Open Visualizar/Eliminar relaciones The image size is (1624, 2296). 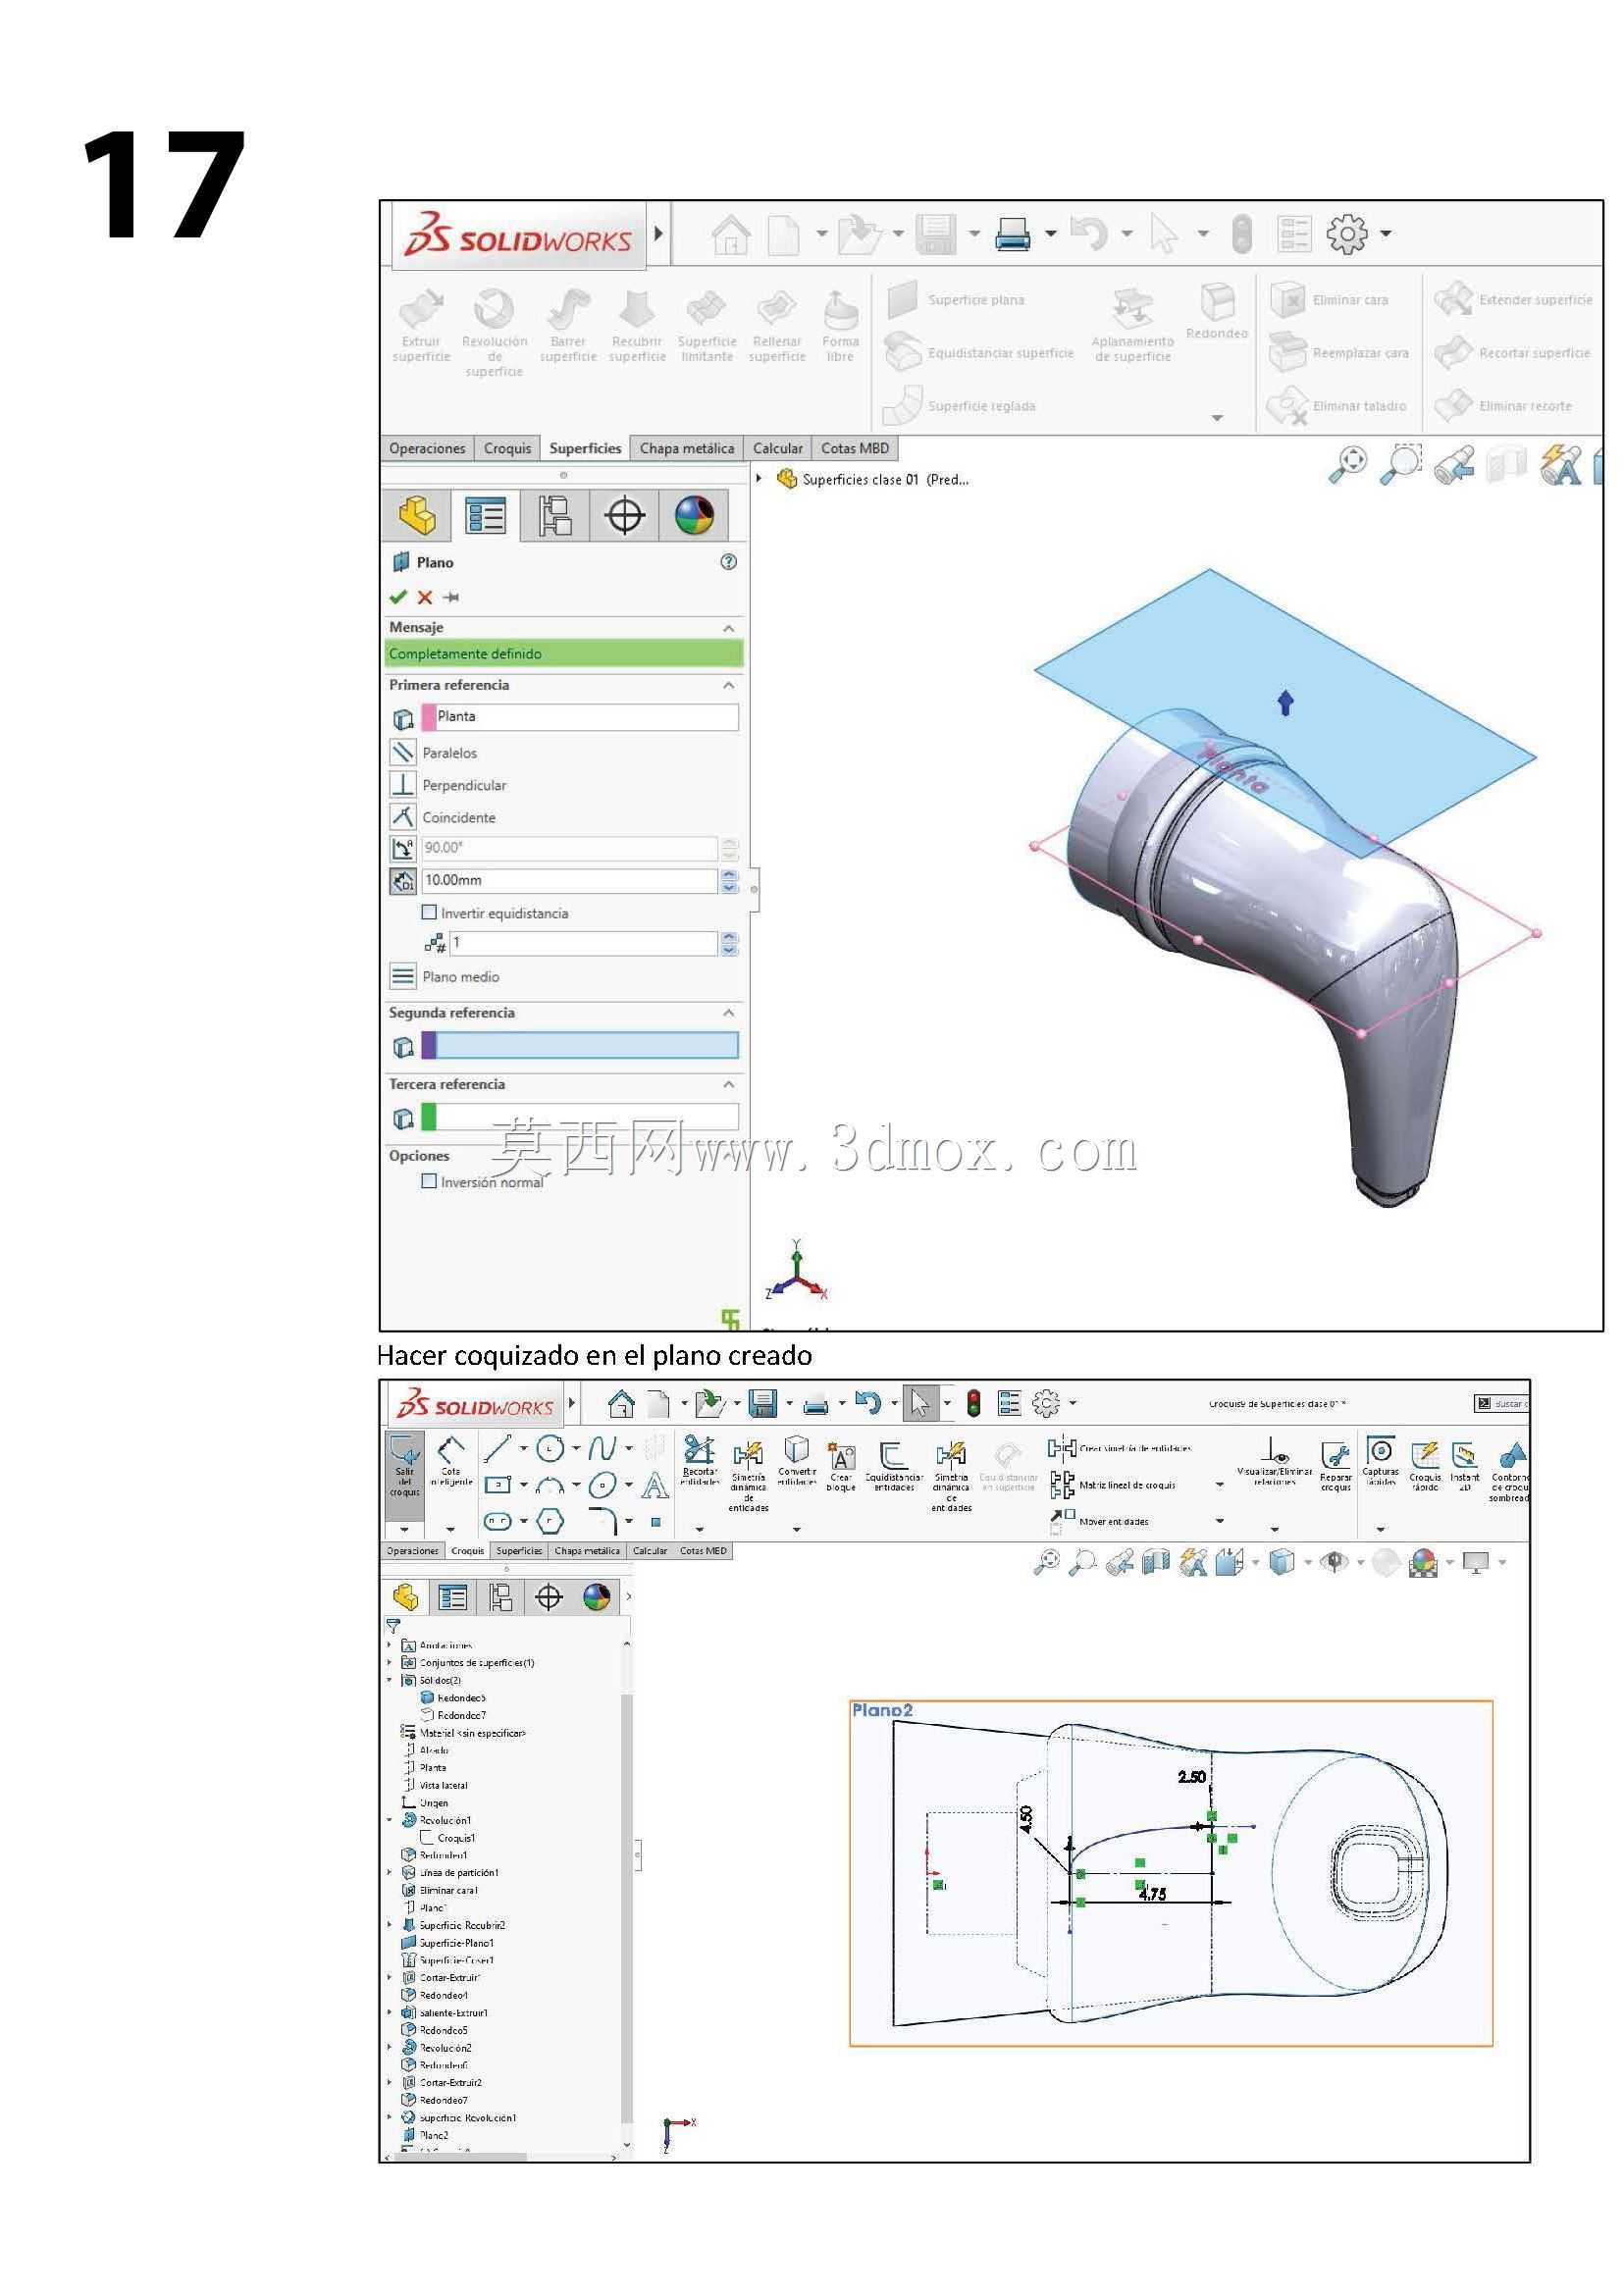1274,1462
